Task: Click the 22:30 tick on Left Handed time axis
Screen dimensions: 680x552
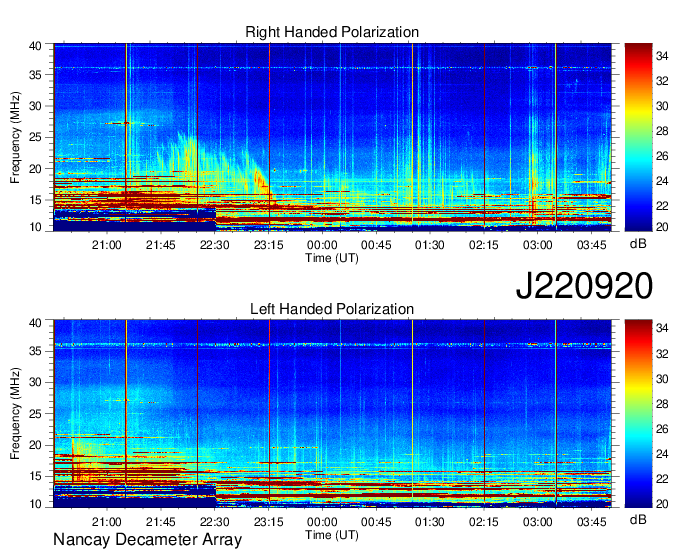Action: click(x=215, y=522)
